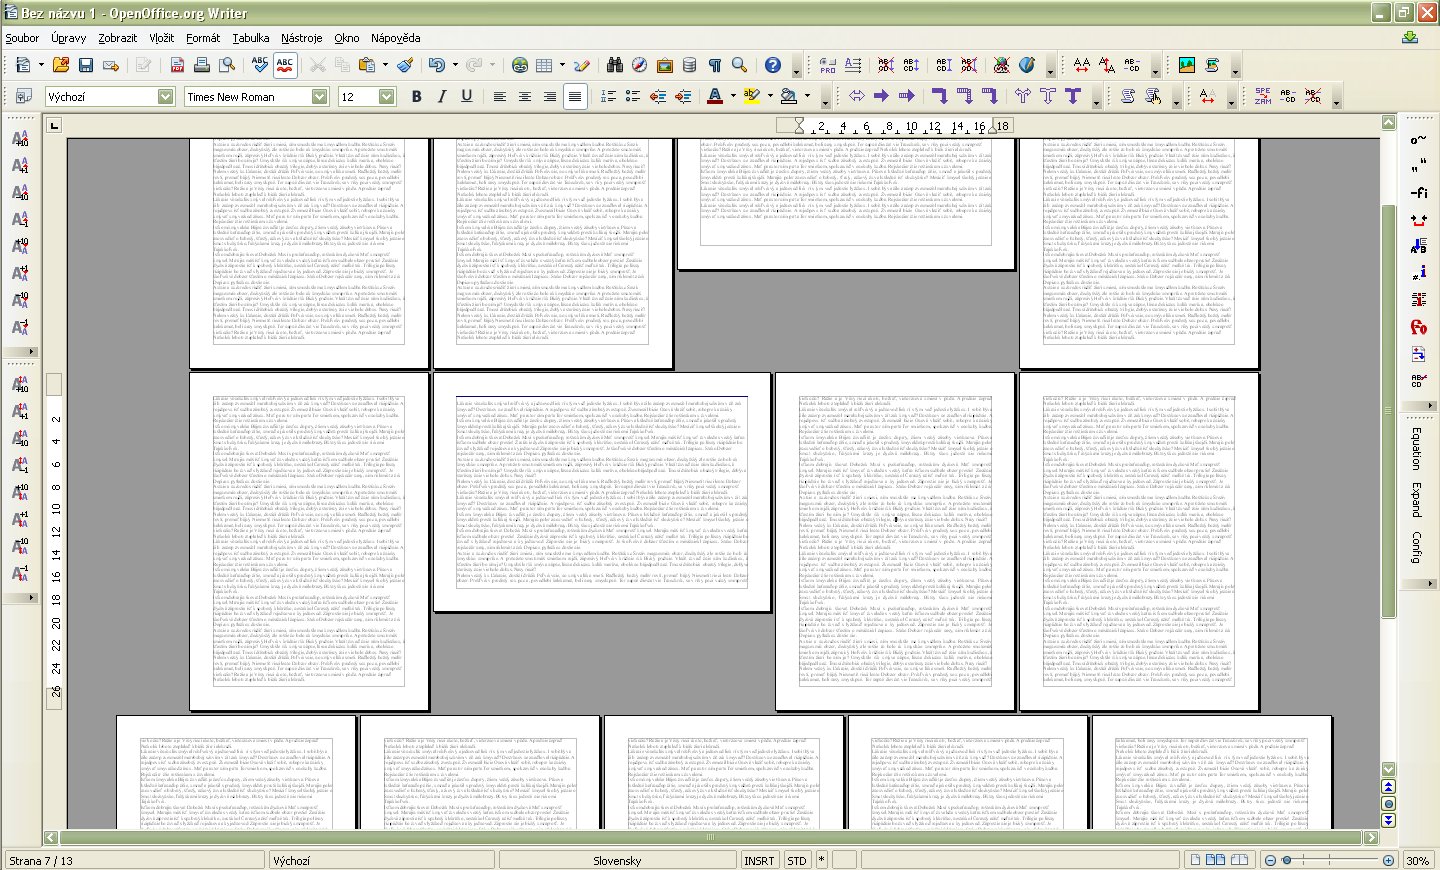The width and height of the screenshot is (1440, 870).
Task: Open the Vložit menu
Action: 162,38
